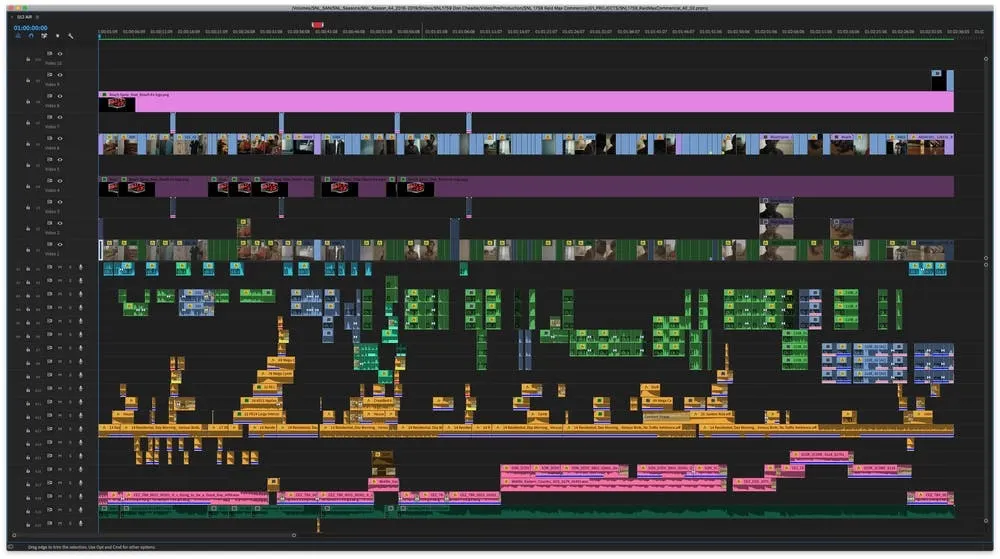1000x559 pixels.
Task: Lock the Video 8 track
Action: pos(28,101)
